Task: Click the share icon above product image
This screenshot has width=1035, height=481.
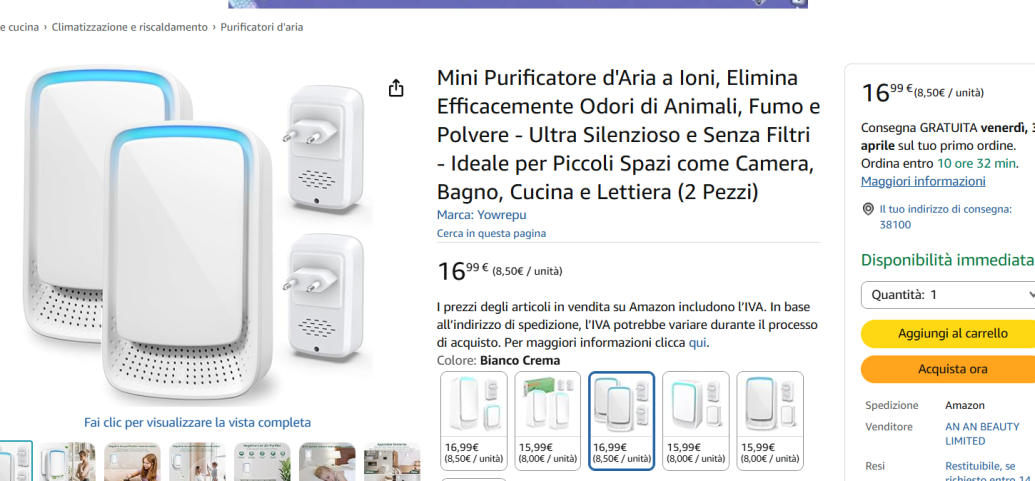Action: tap(396, 89)
